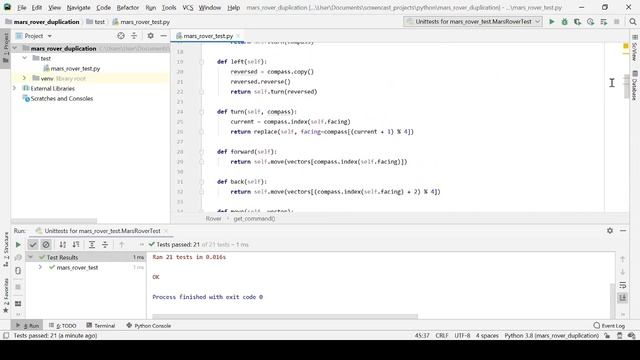Toggle soft-wrap in console output
640x360 pixels.
click(622, 285)
